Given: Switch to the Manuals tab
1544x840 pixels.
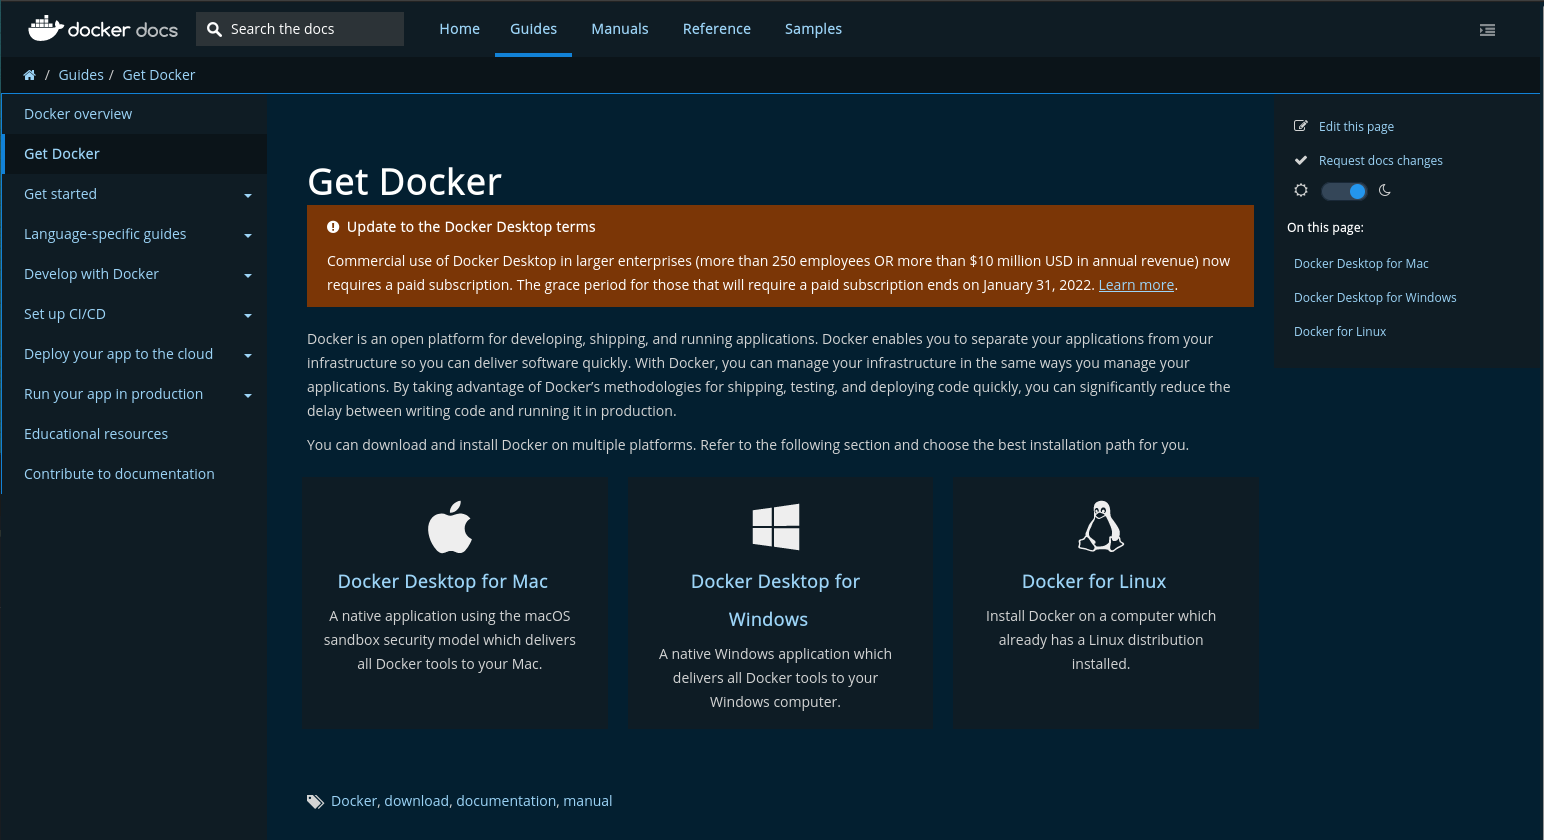Looking at the screenshot, I should tap(620, 29).
